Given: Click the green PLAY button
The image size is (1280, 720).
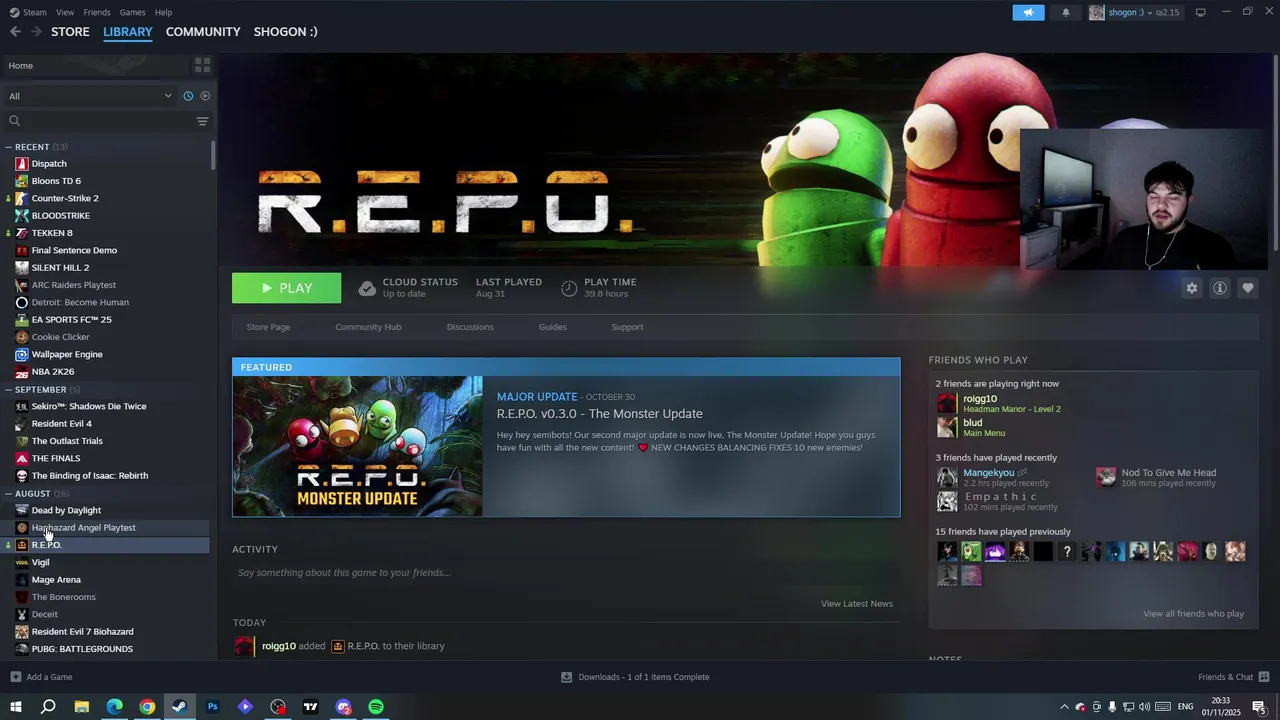Looking at the screenshot, I should [286, 288].
